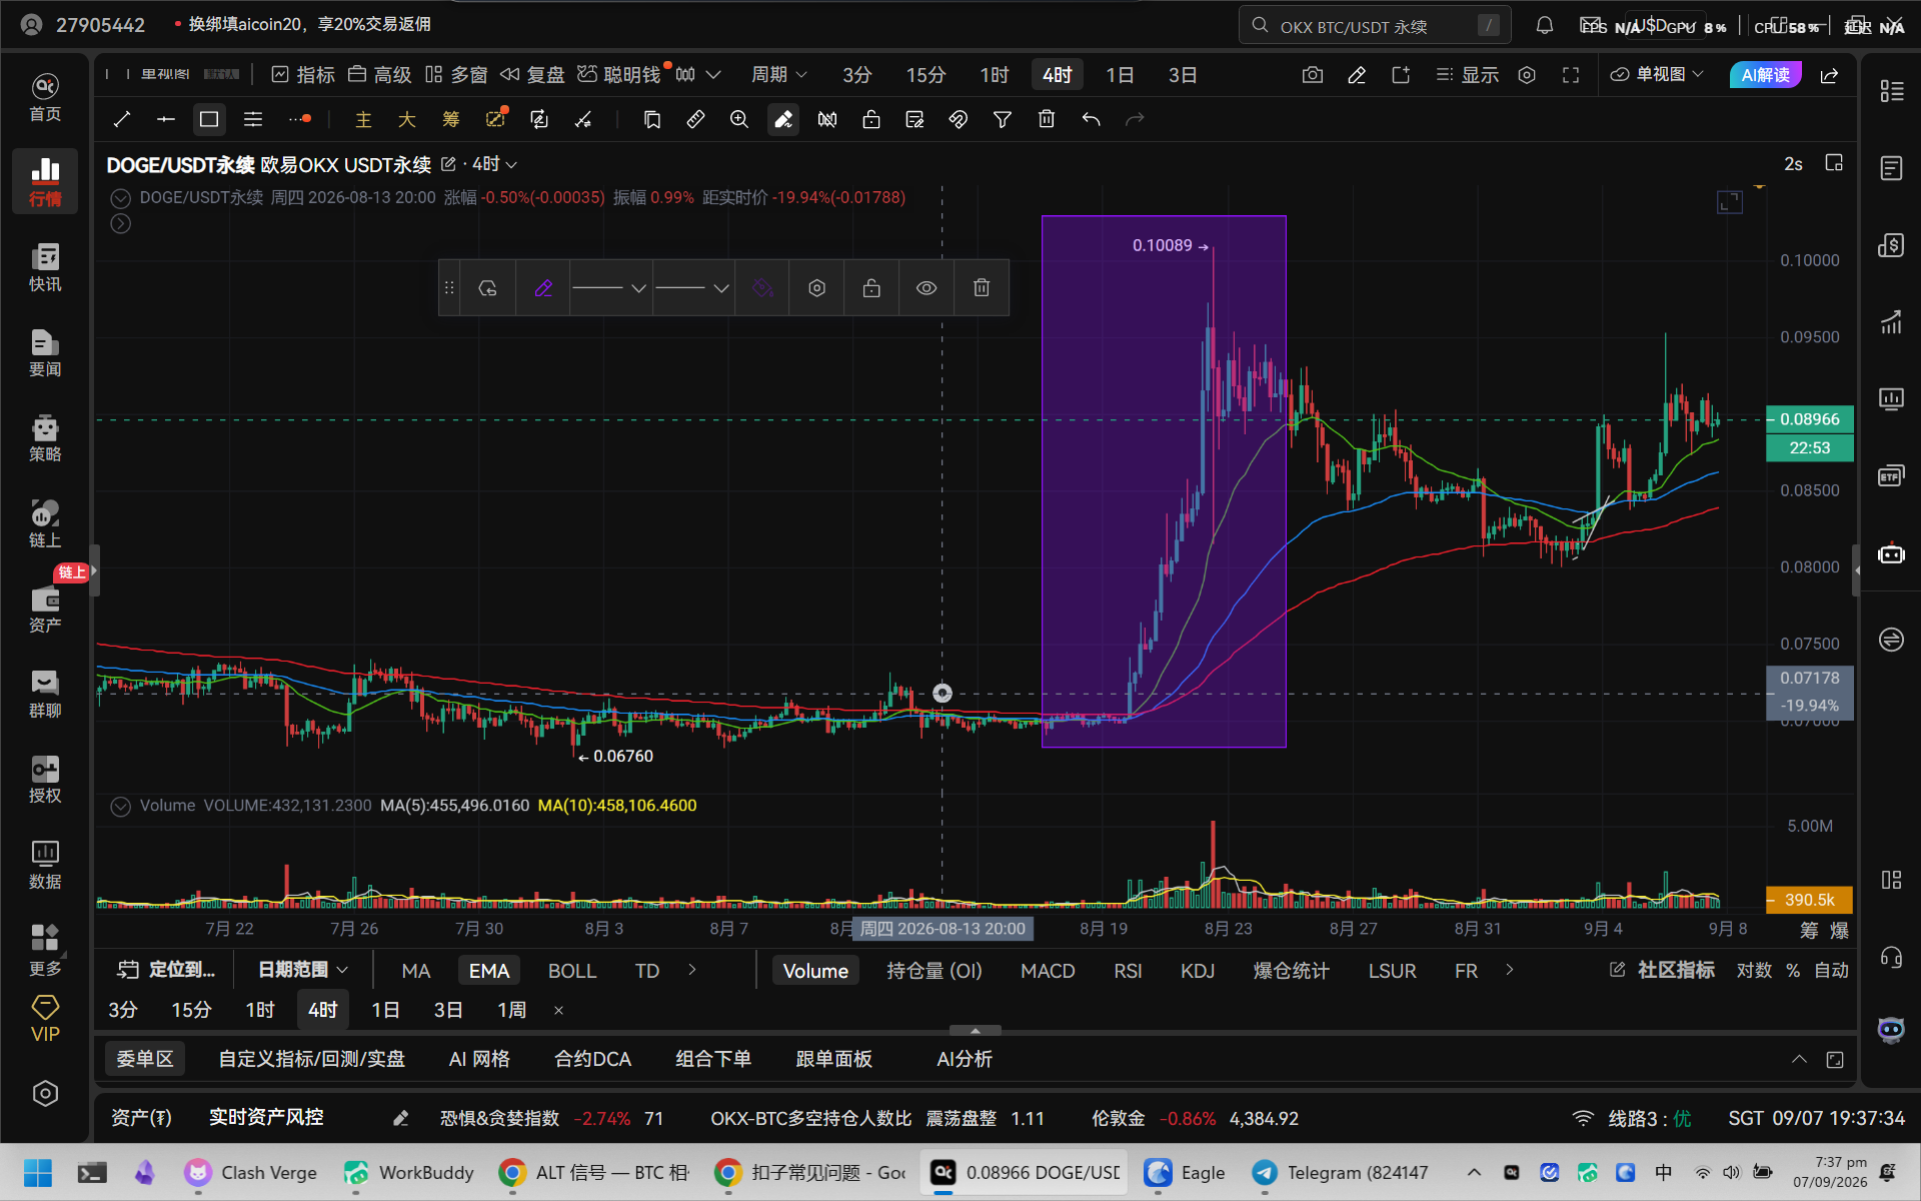Delete selected drawing in floating toolbar
Image resolution: width=1921 pixels, height=1201 pixels.
(981, 288)
